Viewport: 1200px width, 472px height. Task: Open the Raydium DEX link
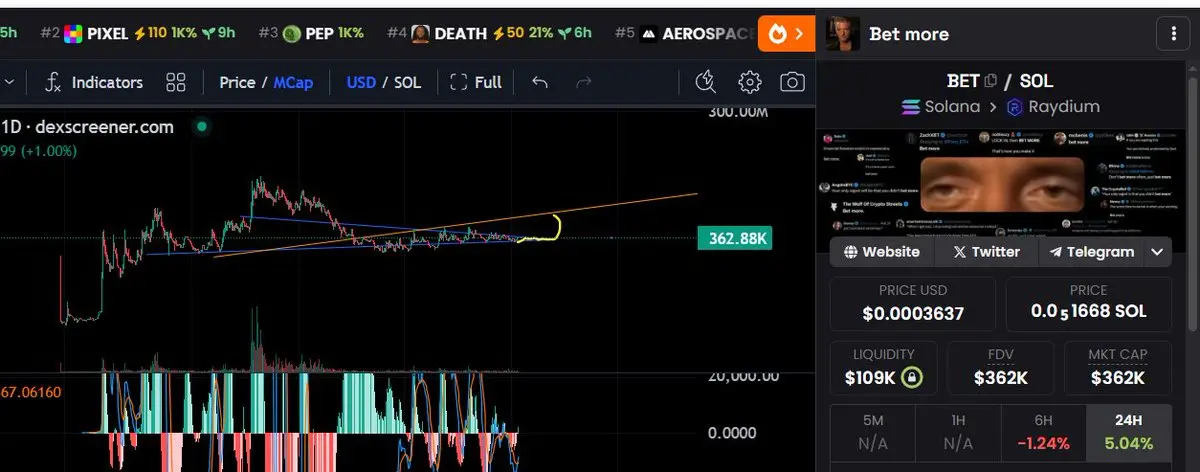tap(1053, 106)
